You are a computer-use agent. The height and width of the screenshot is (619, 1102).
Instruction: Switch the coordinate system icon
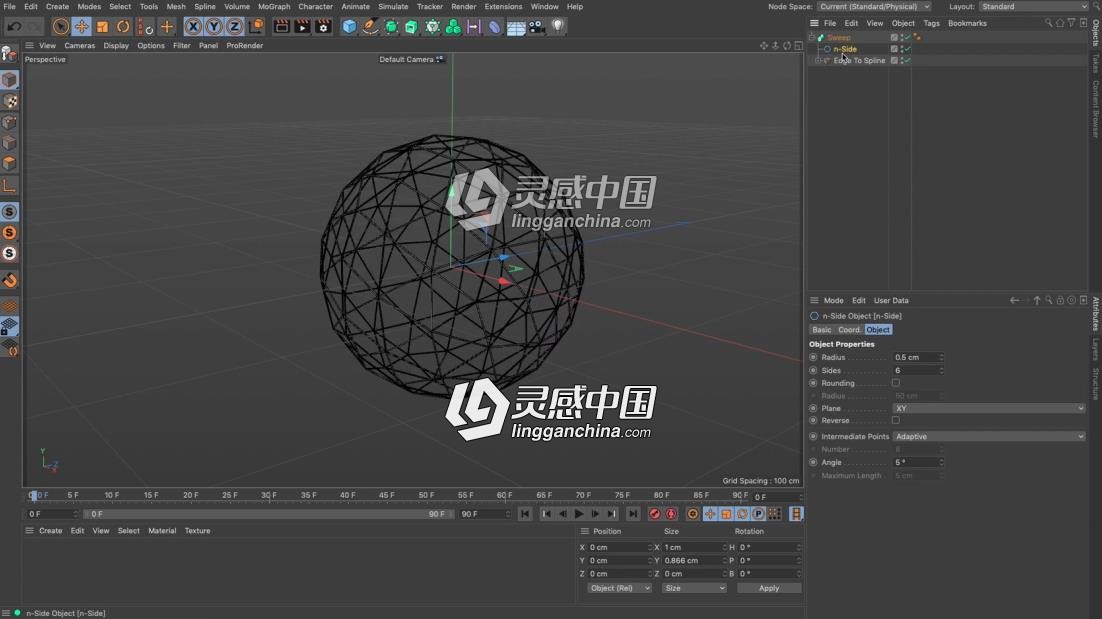coord(256,27)
